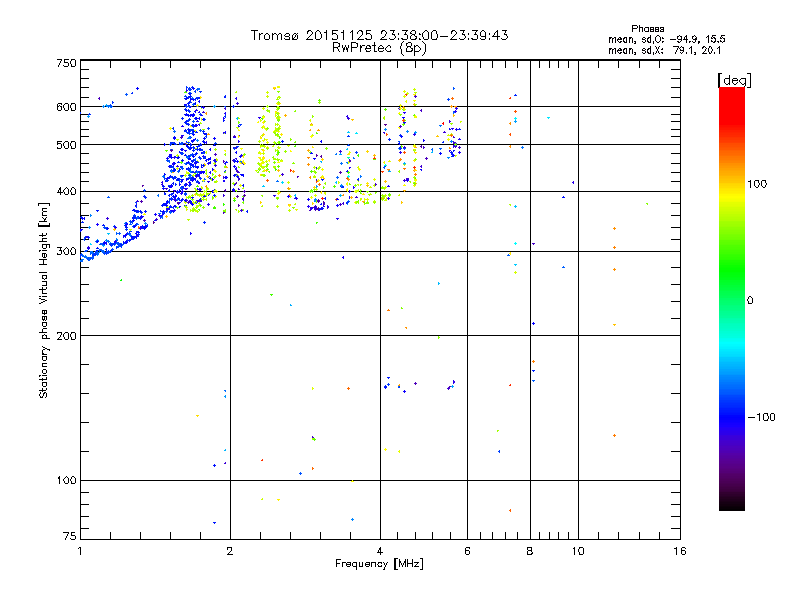Screen dimensions: 800x600
Task: Select the 'mean, sd,O: -94.9, 15.5' line
Action: pos(666,39)
